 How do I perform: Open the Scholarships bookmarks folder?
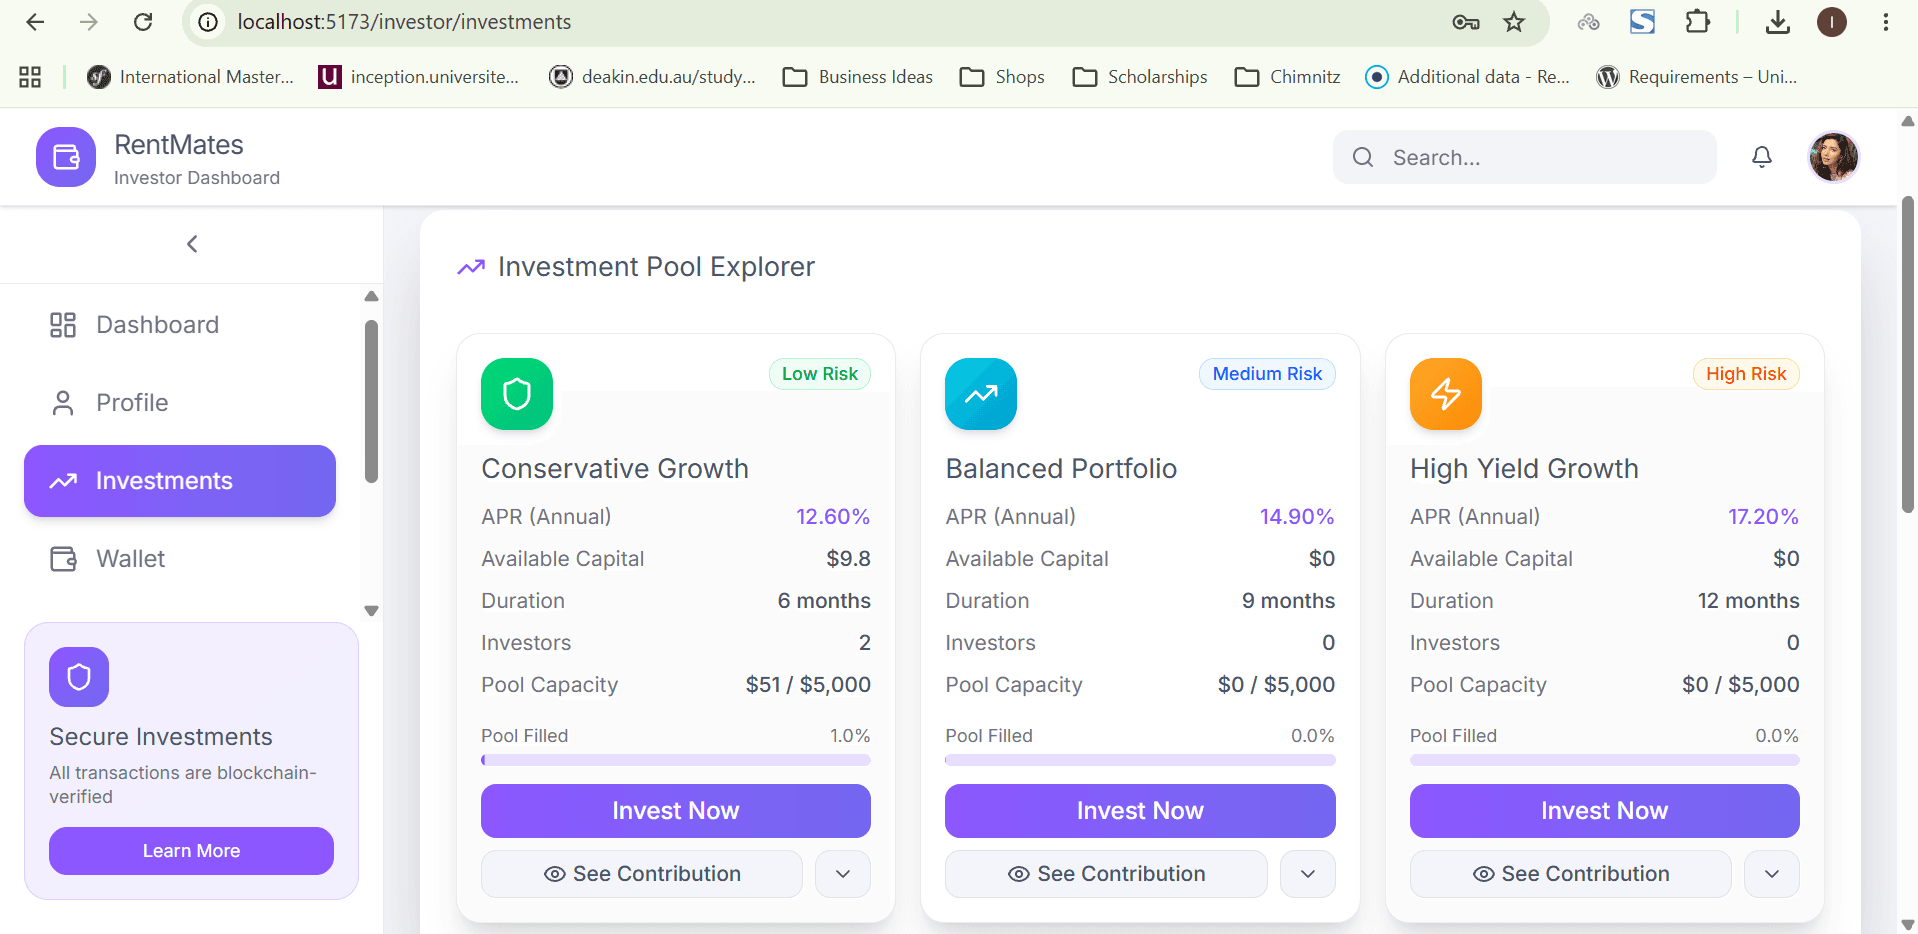[1140, 77]
